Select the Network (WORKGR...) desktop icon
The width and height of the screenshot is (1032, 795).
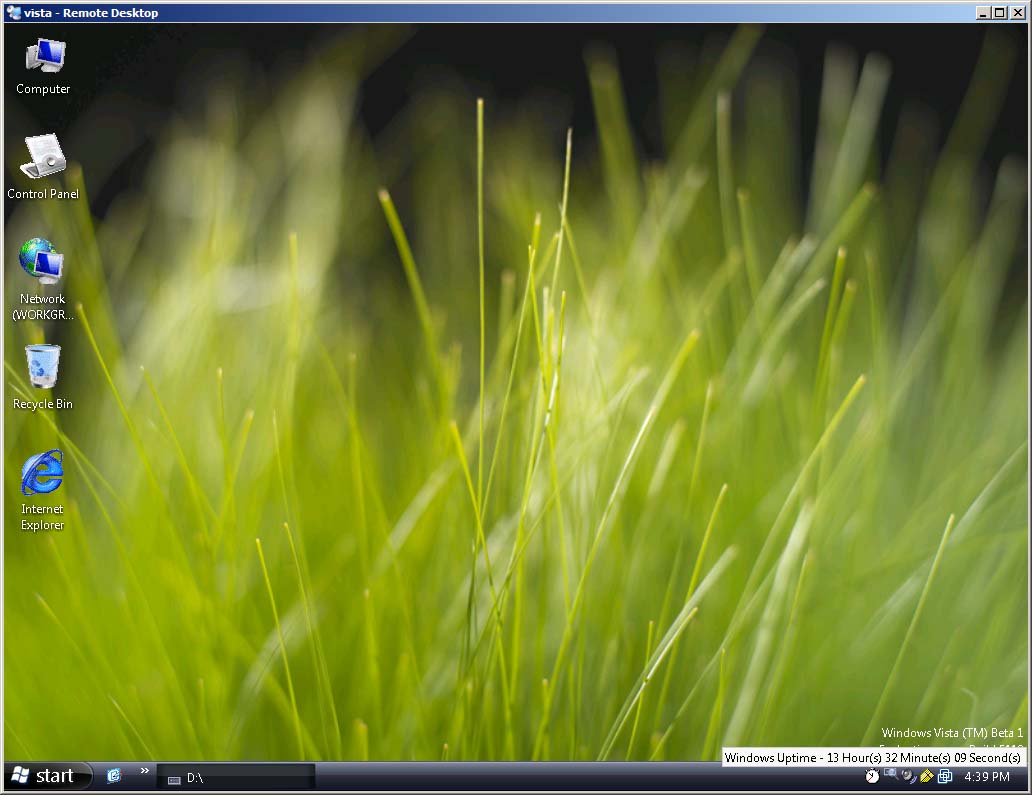(42, 280)
